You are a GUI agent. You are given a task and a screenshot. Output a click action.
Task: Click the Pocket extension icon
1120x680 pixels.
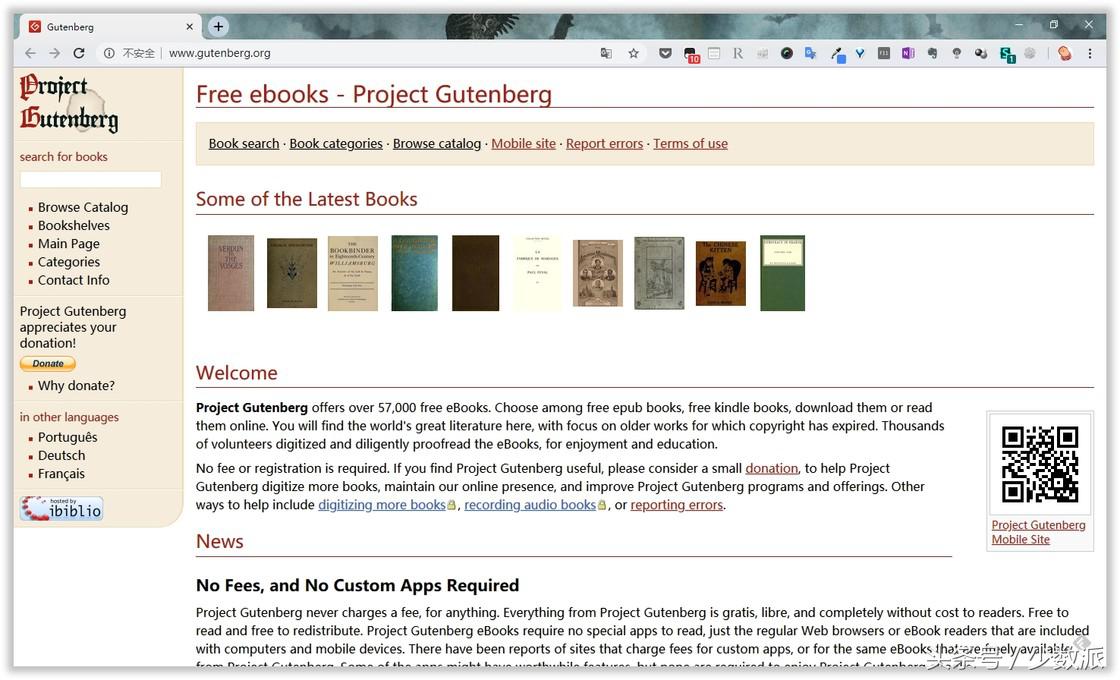[x=665, y=53]
